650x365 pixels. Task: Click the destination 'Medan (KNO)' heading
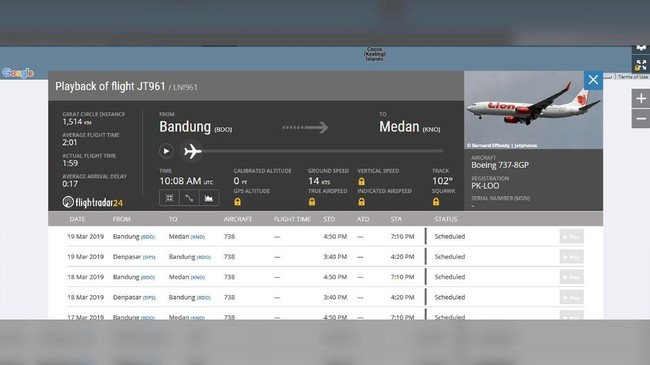410,127
